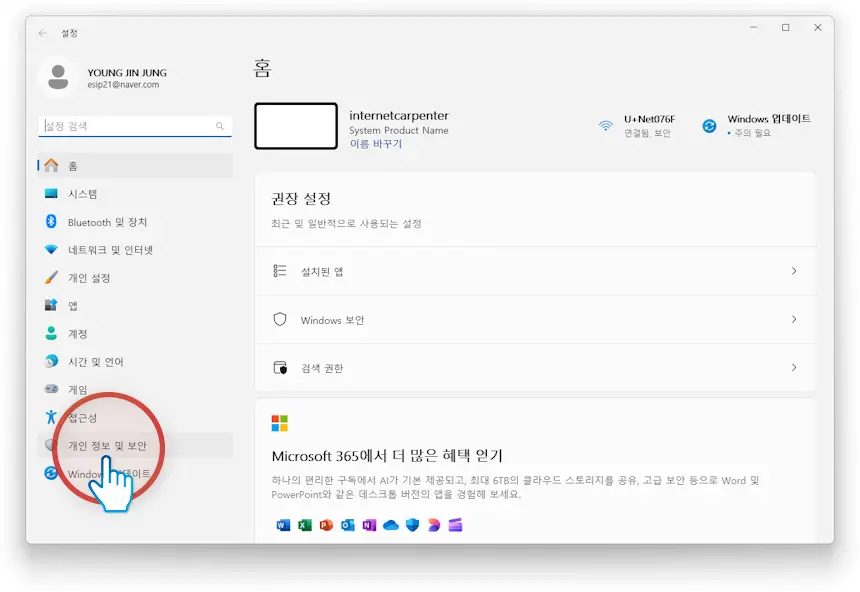Open the Word icon under Microsoft 365
This screenshot has height=592, width=860.
tap(281, 524)
